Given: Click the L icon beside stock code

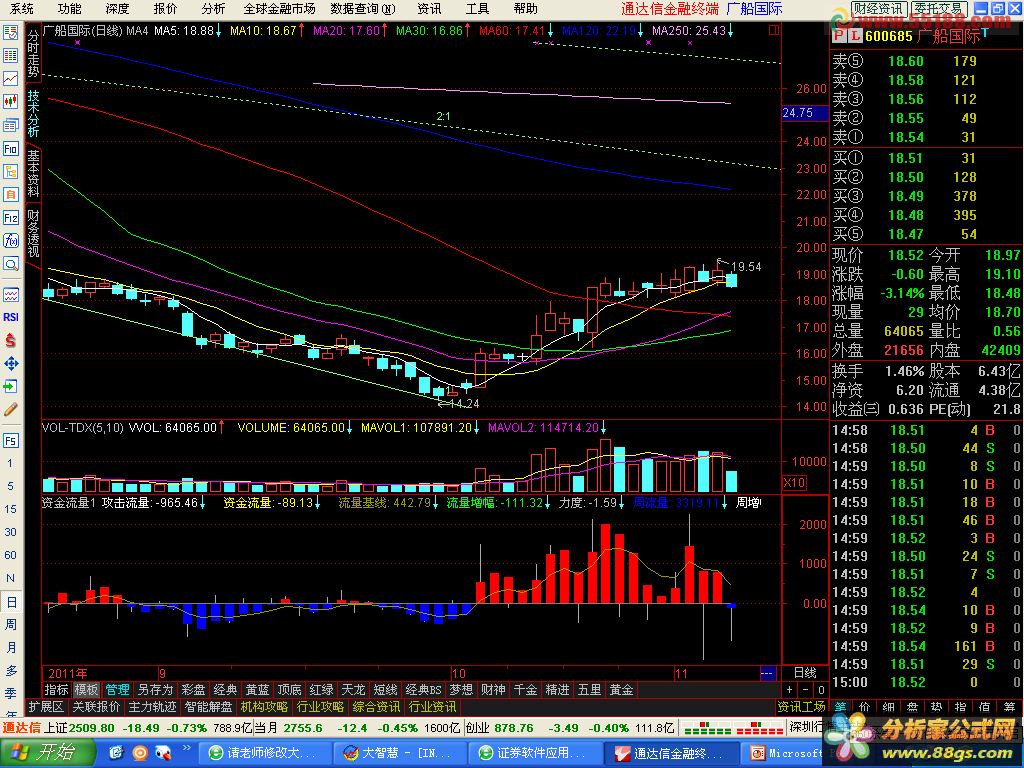Looking at the screenshot, I should tap(854, 36).
